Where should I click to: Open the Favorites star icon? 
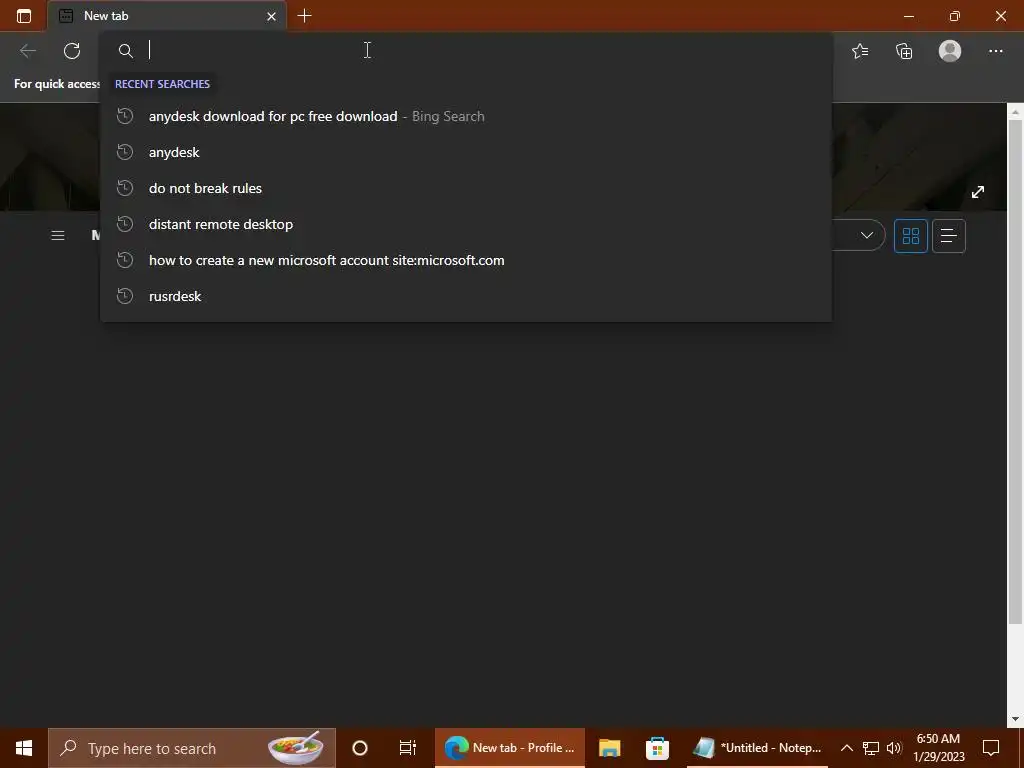[860, 51]
